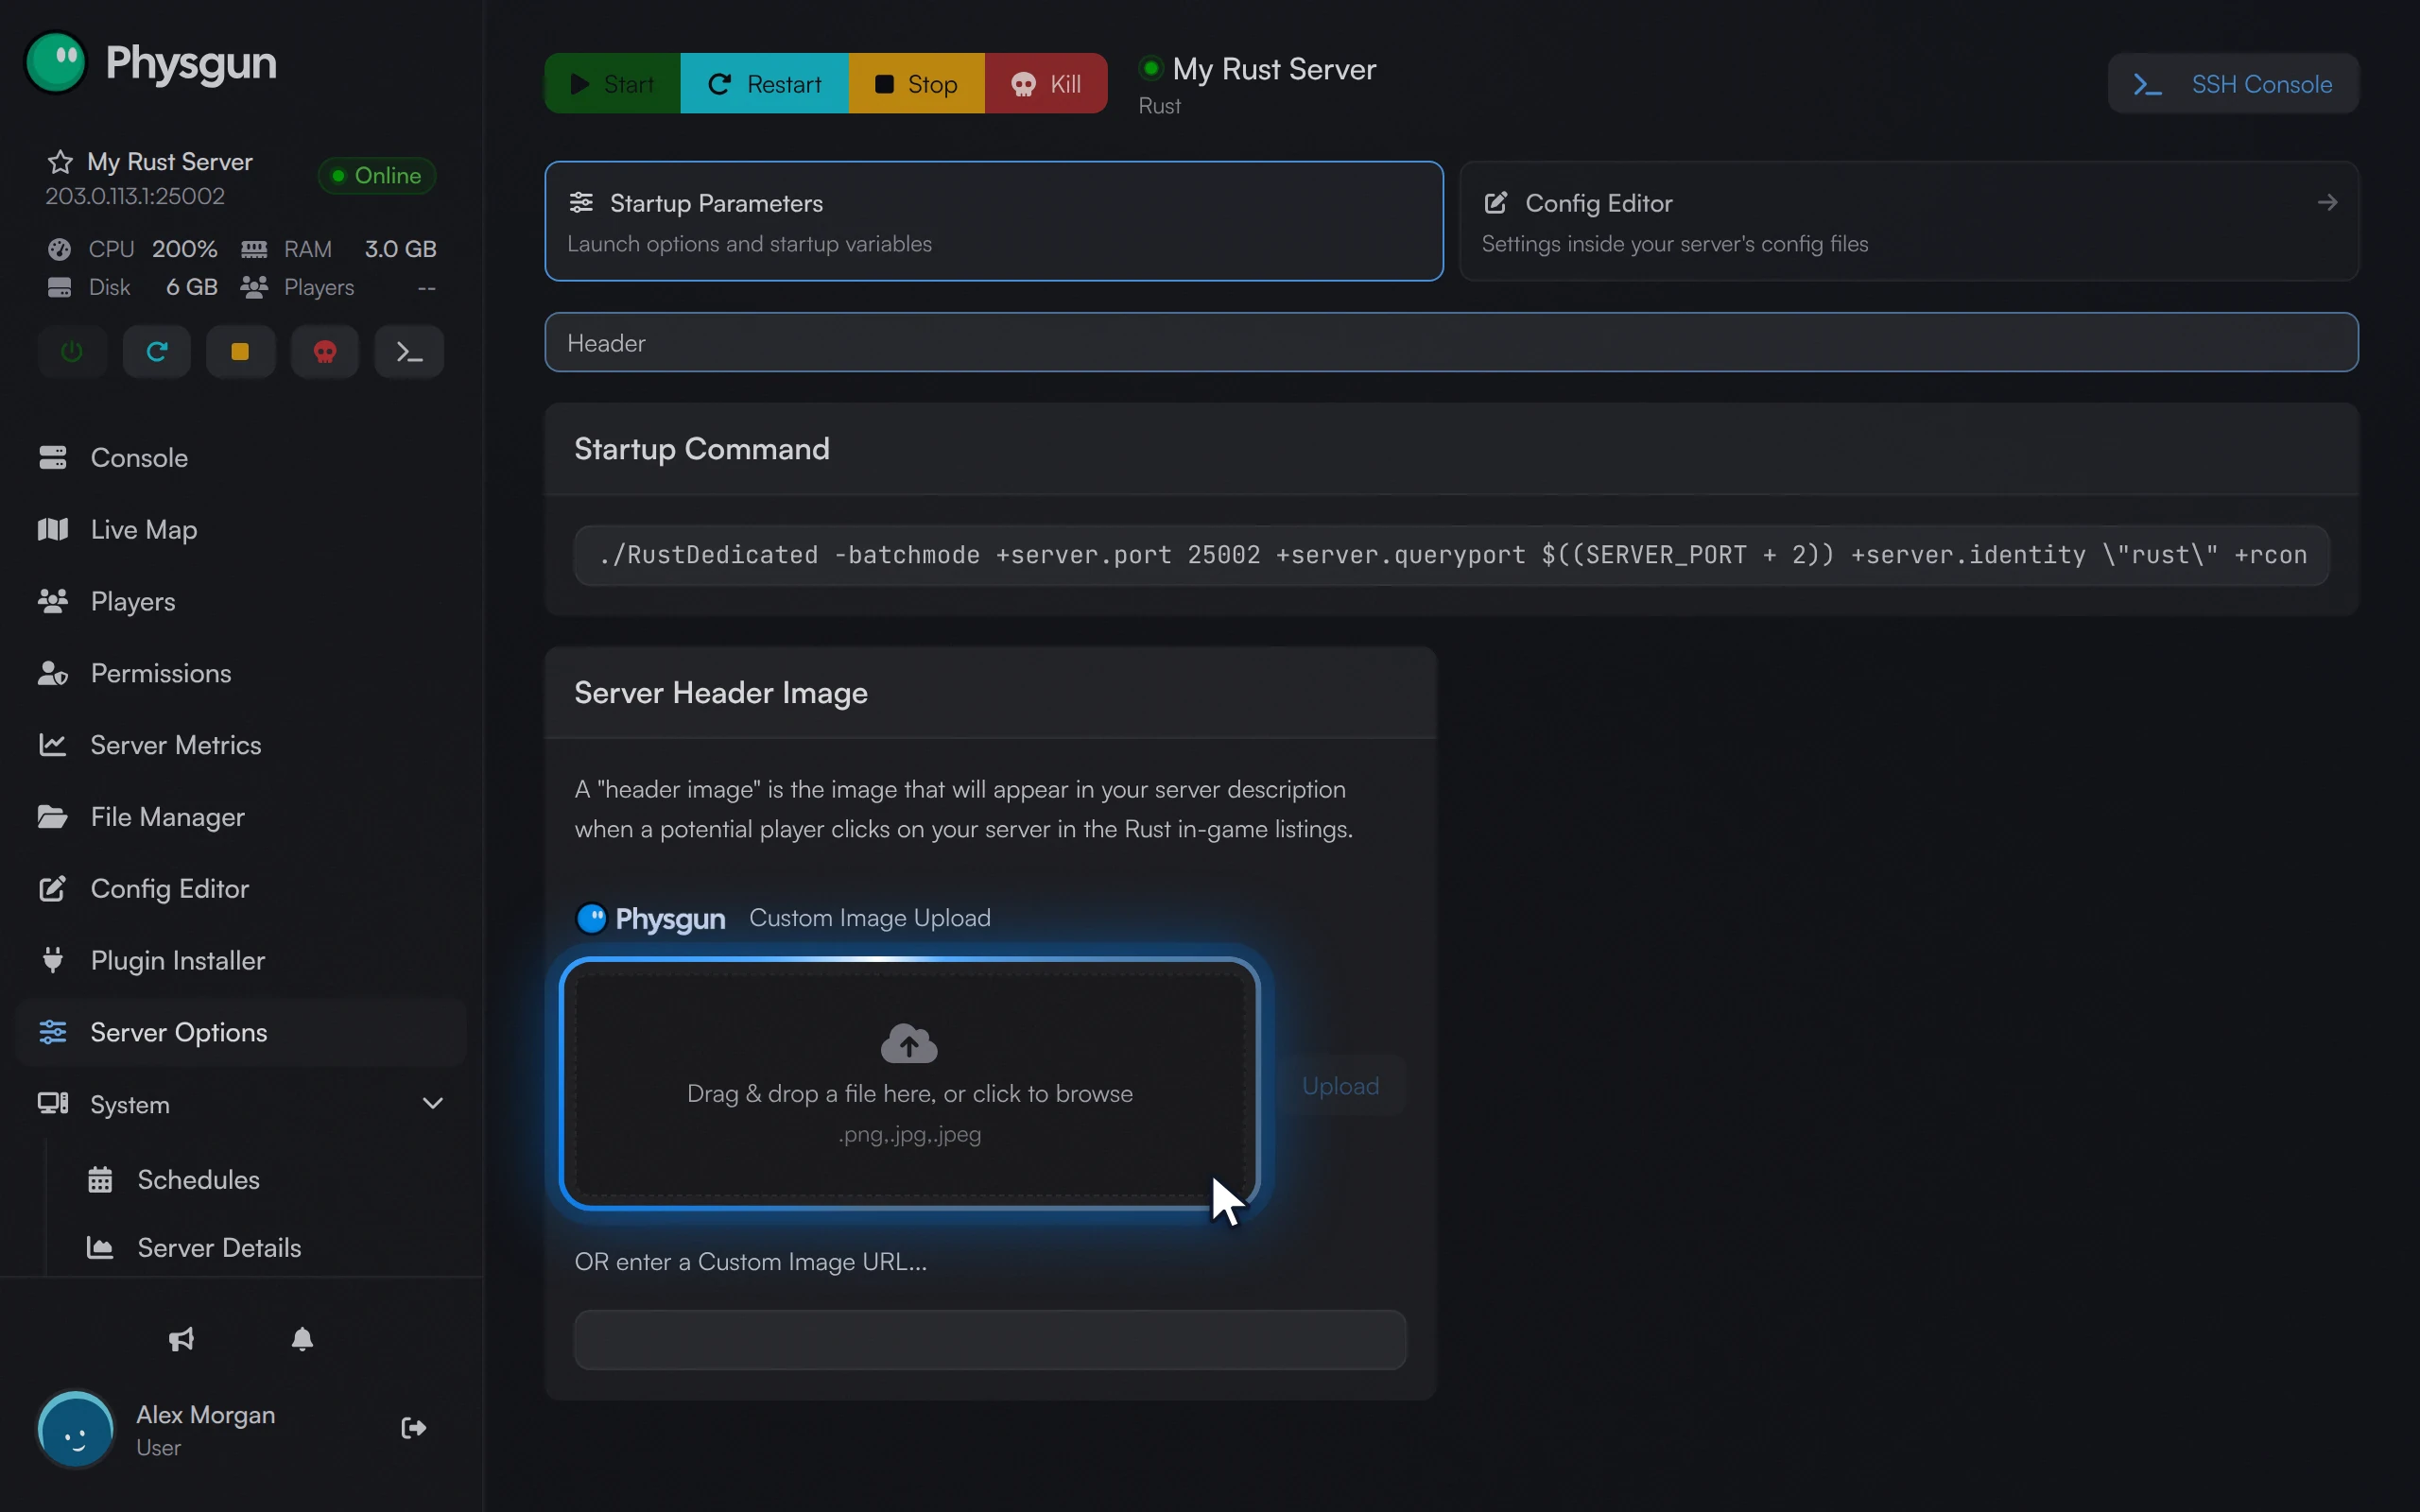This screenshot has width=2420, height=1512.
Task: Open the sidebar terminal console icon
Action: click(x=409, y=351)
